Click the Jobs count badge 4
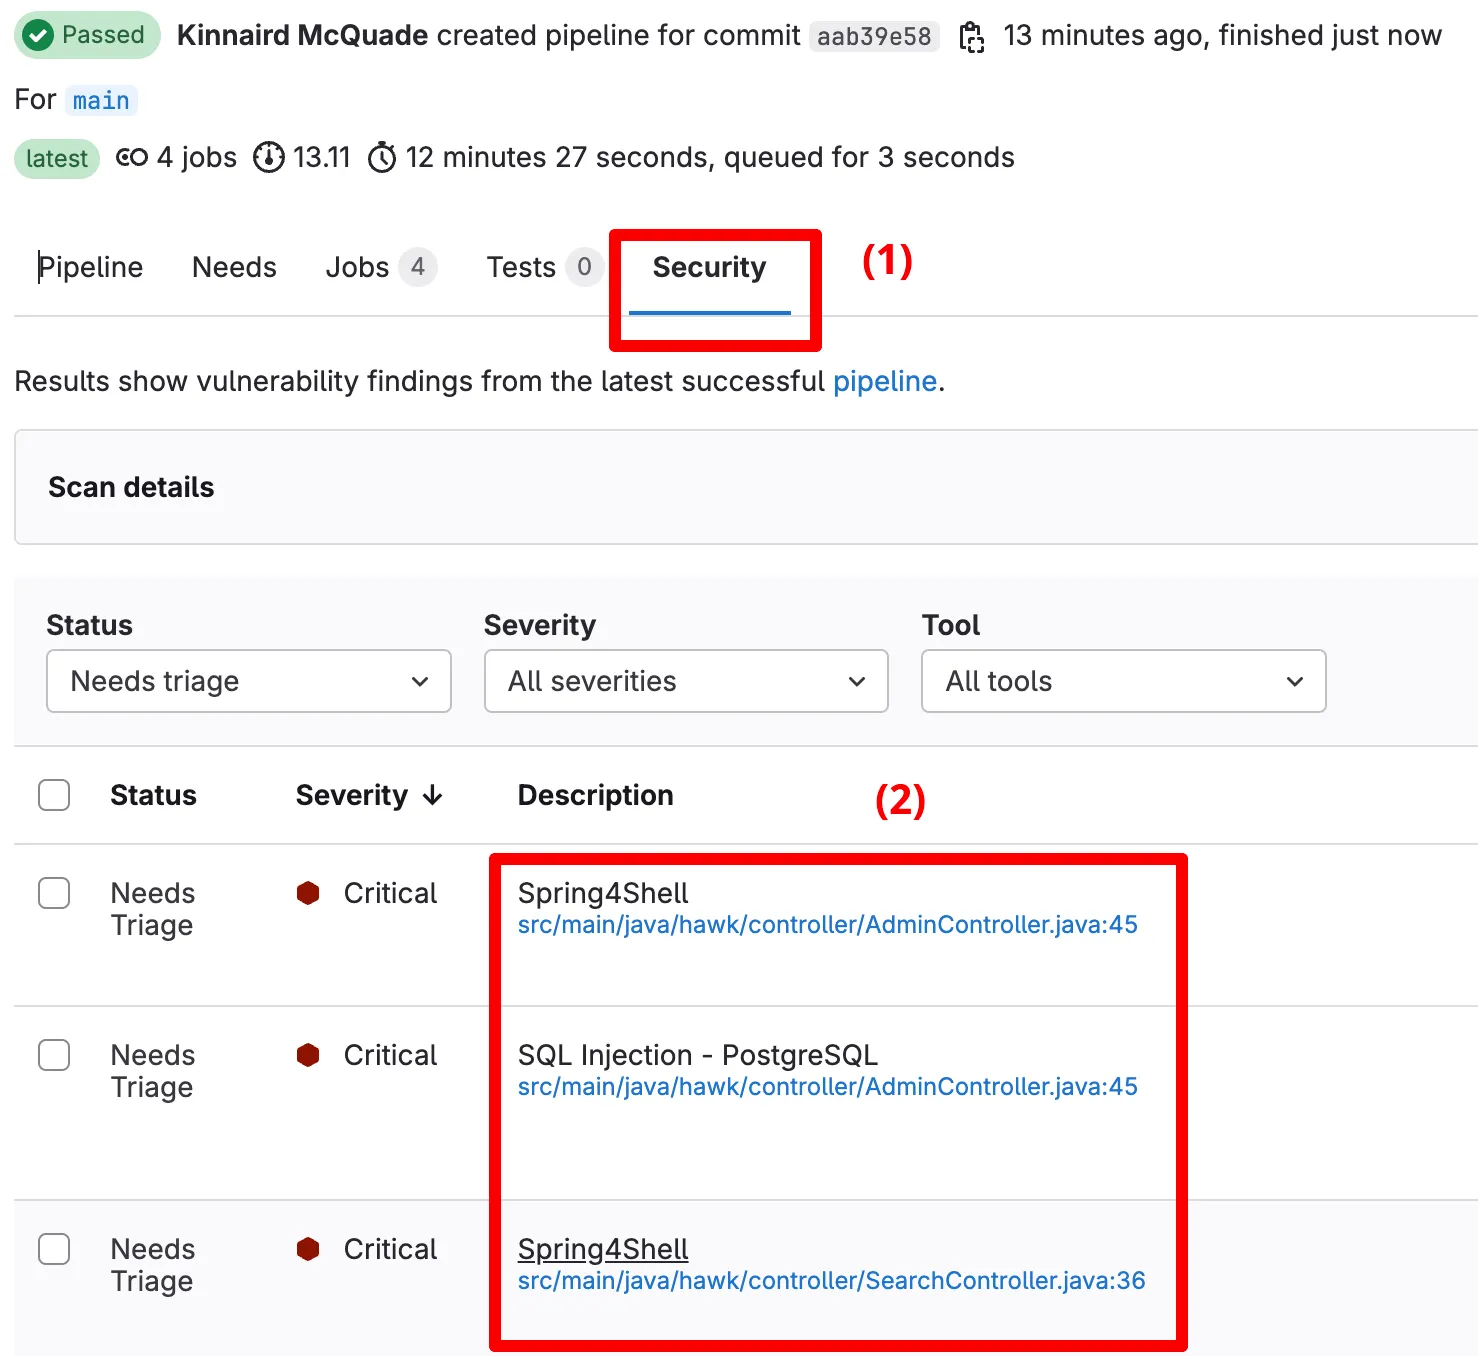The image size is (1478, 1356). point(418,267)
